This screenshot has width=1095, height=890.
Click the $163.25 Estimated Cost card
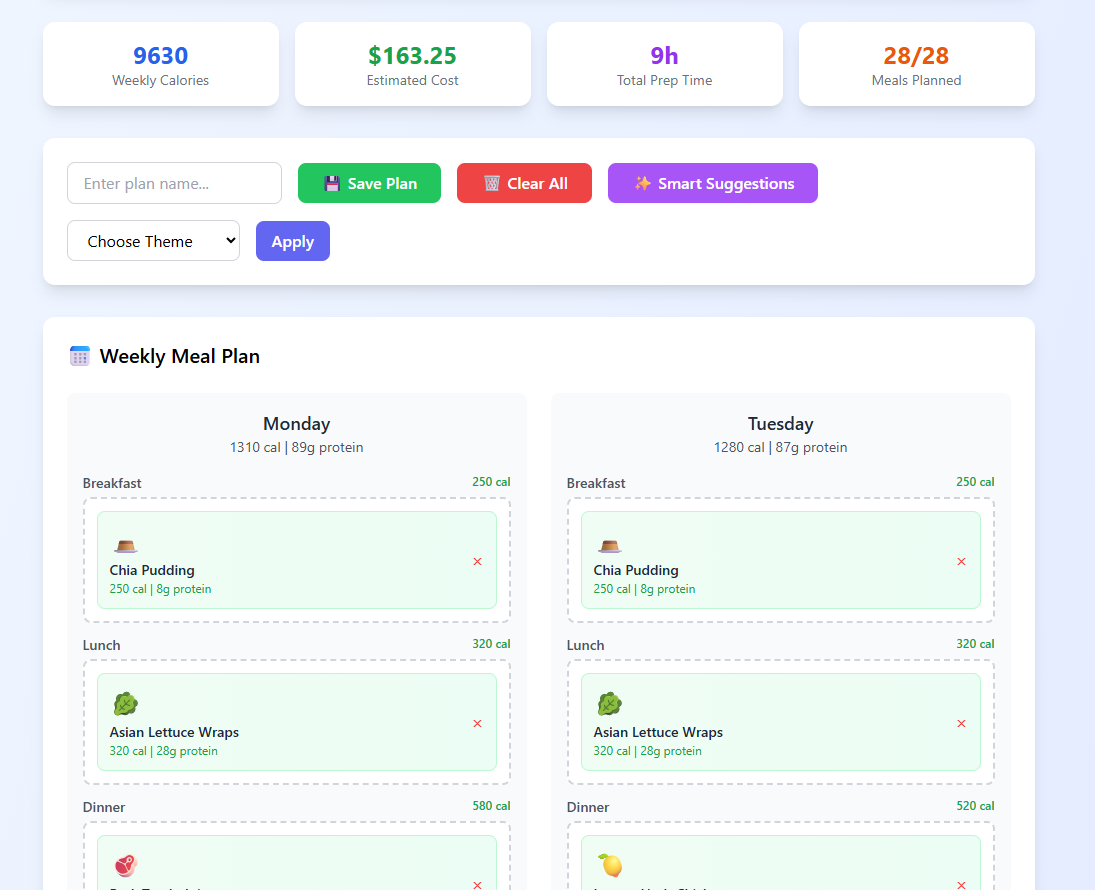(413, 64)
